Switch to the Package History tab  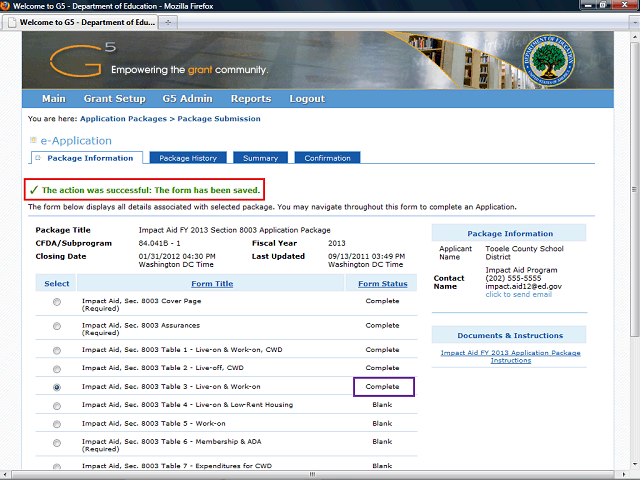pyautogui.click(x=187, y=158)
